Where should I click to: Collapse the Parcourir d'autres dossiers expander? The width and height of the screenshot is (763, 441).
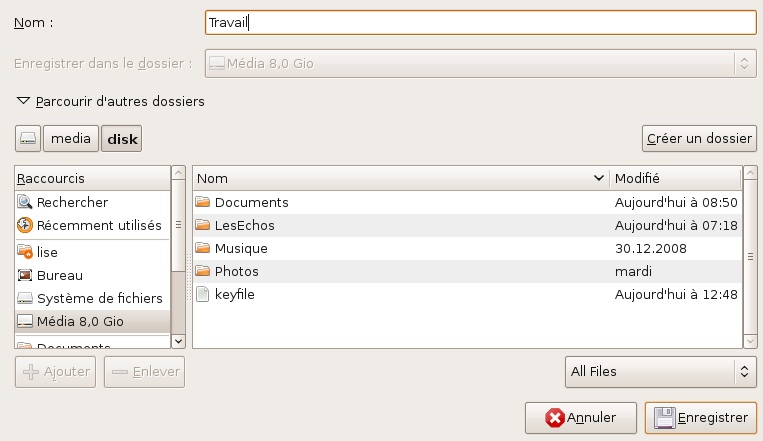(x=23, y=101)
